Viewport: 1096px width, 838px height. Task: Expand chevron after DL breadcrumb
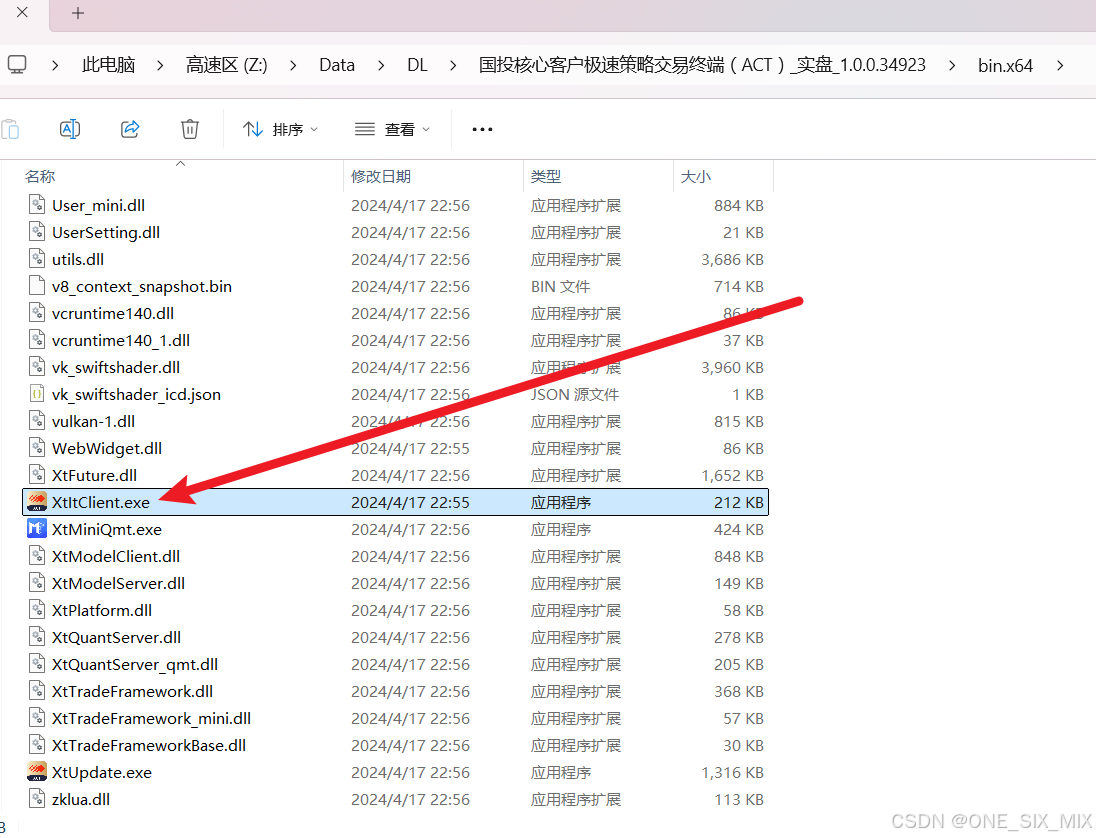click(x=453, y=65)
